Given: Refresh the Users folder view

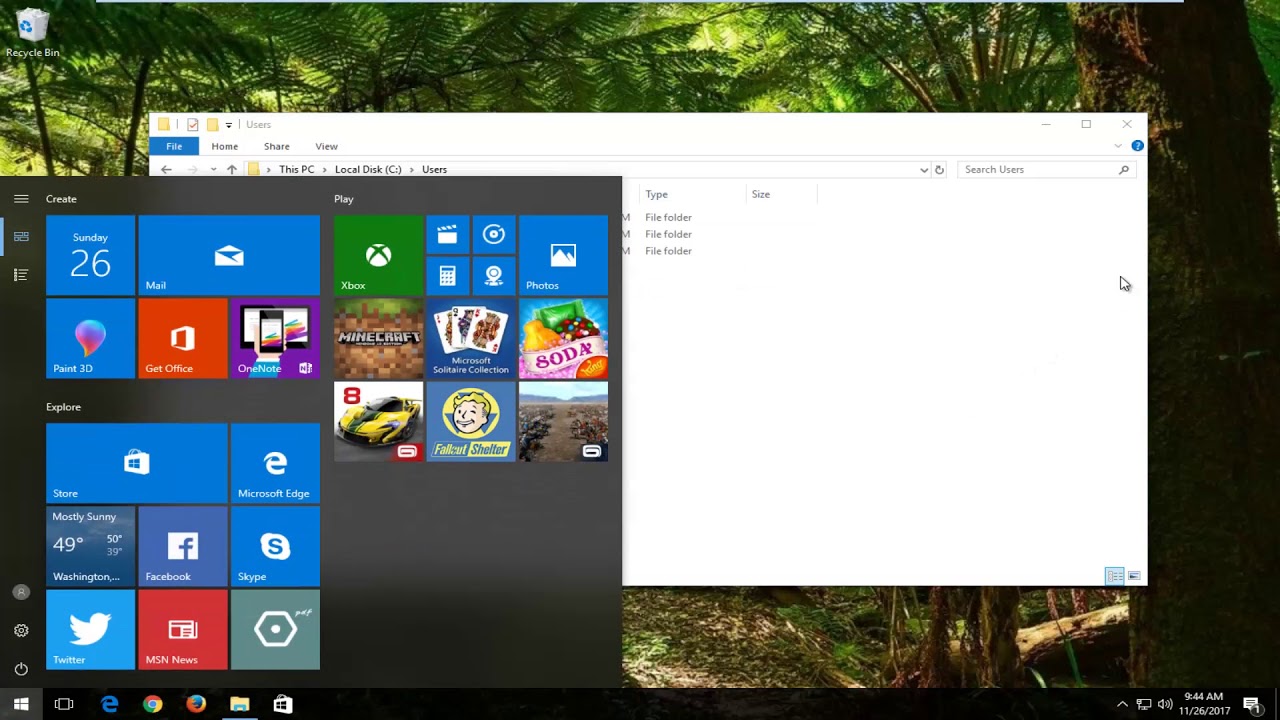Looking at the screenshot, I should pyautogui.click(x=939, y=170).
